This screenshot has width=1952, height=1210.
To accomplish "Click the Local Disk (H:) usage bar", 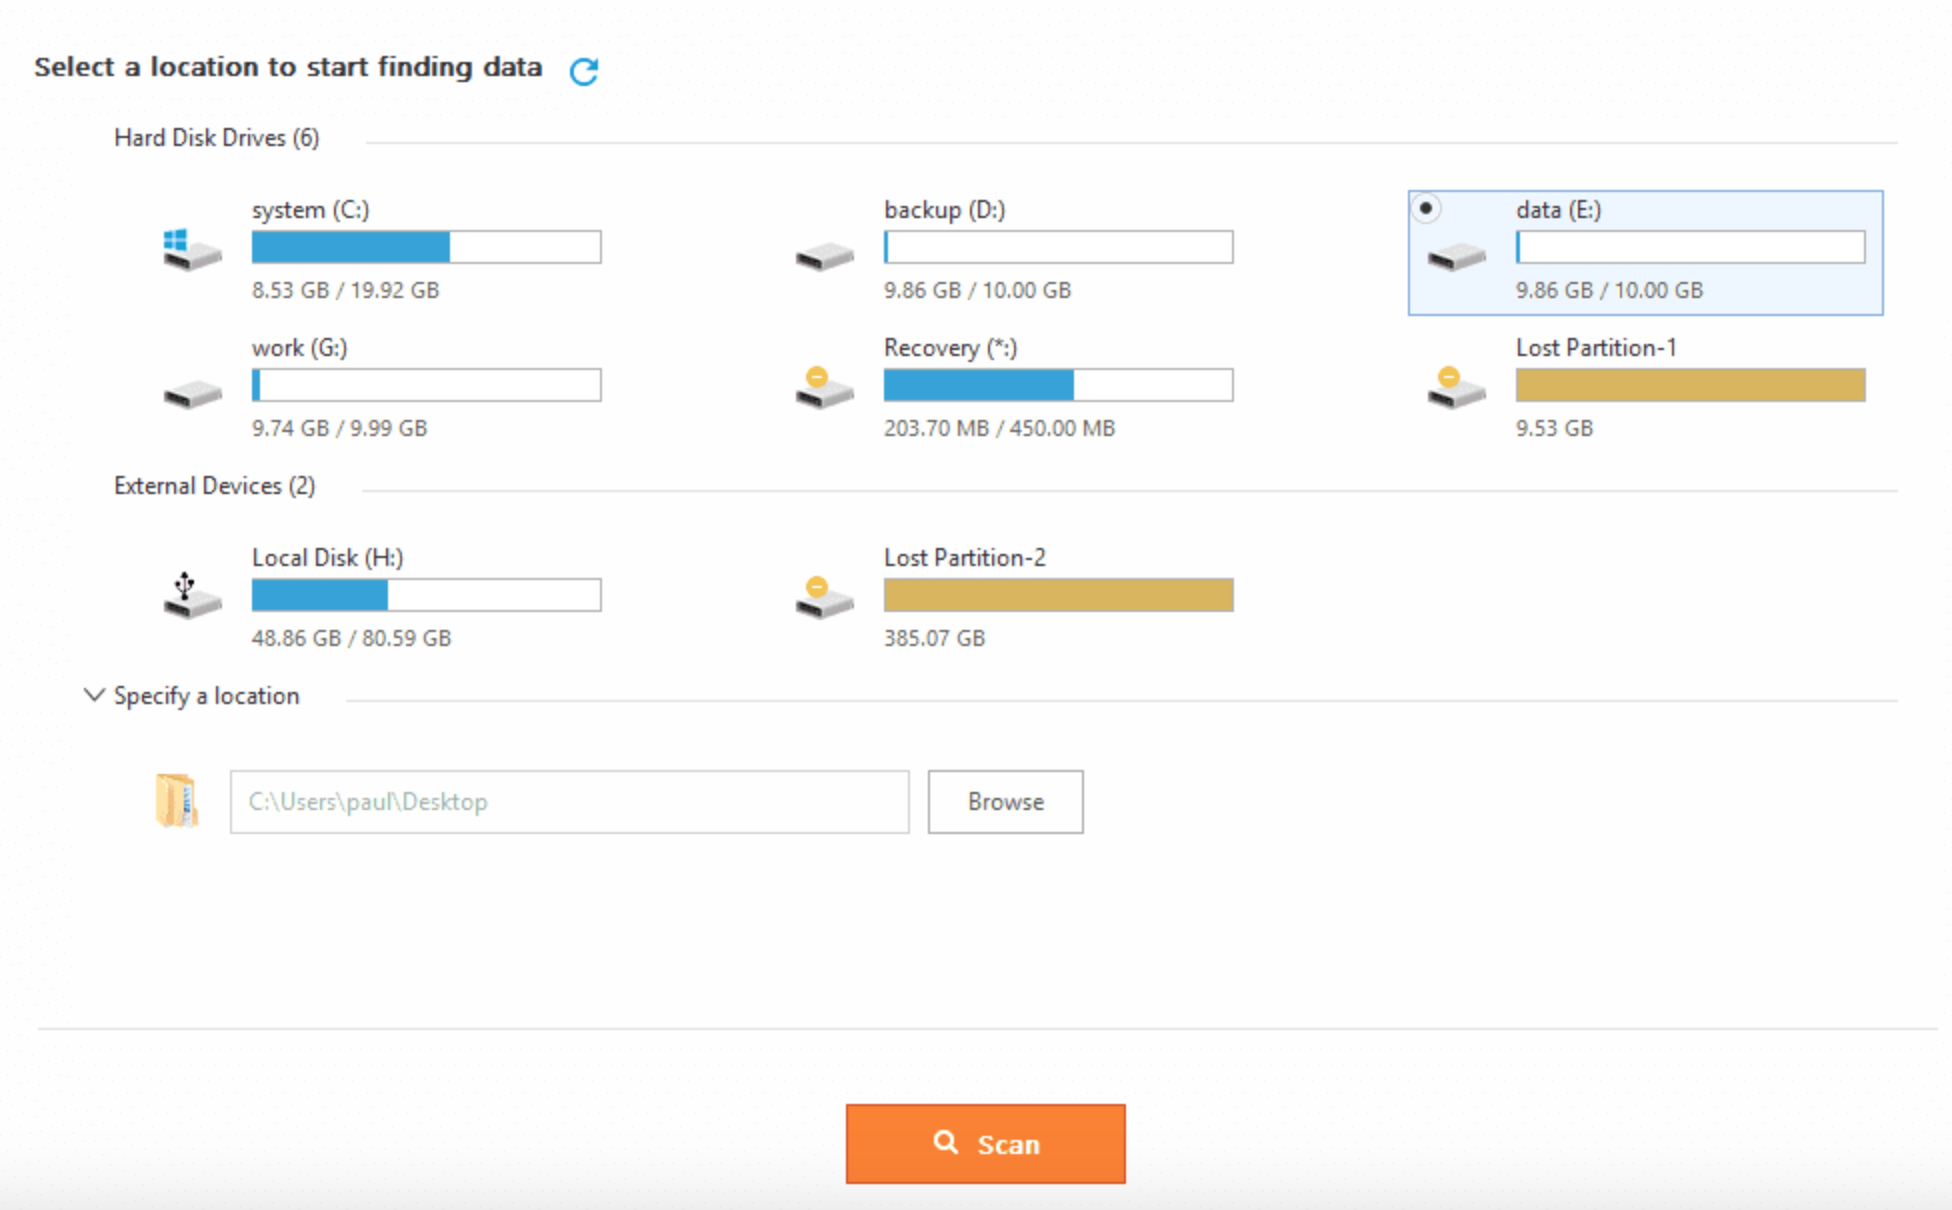I will tap(426, 595).
